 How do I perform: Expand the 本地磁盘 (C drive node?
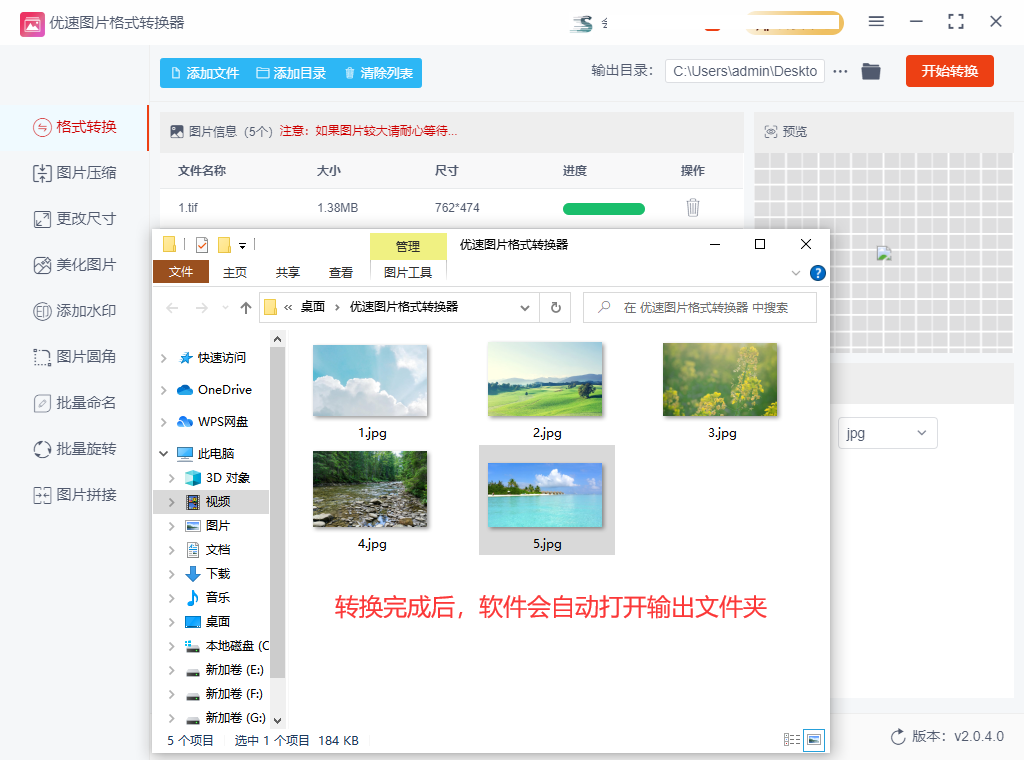[172, 646]
